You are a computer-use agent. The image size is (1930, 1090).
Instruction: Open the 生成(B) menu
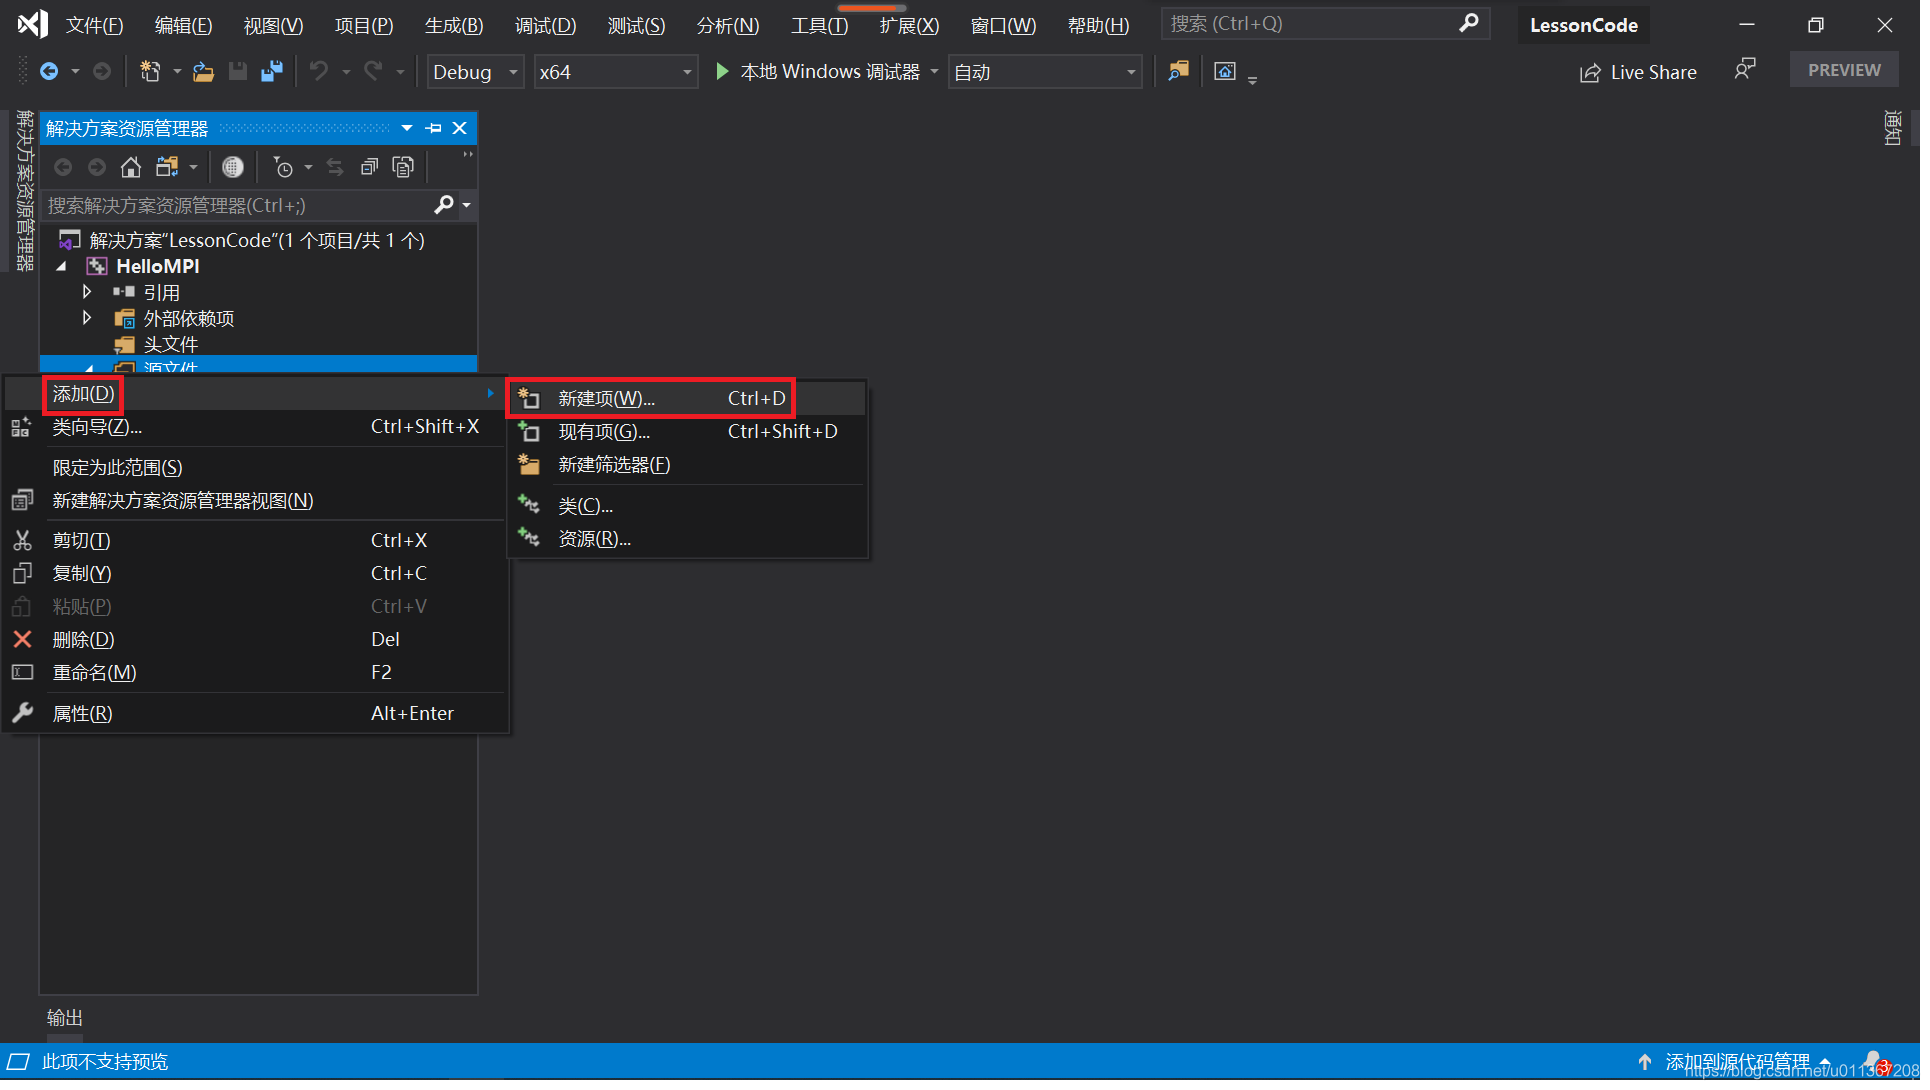(454, 25)
